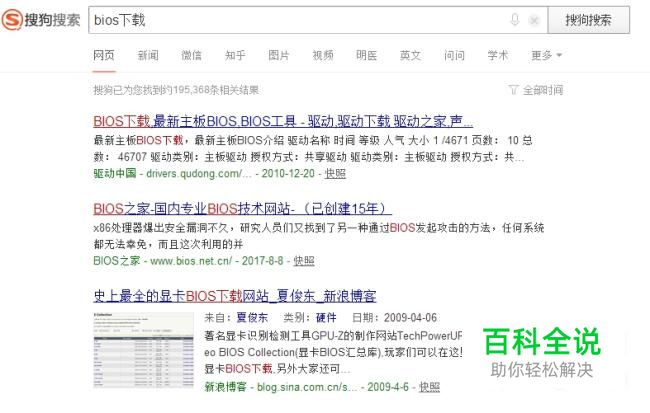Open the 问问 tab
The width and height of the screenshot is (650, 413).
pos(454,55)
